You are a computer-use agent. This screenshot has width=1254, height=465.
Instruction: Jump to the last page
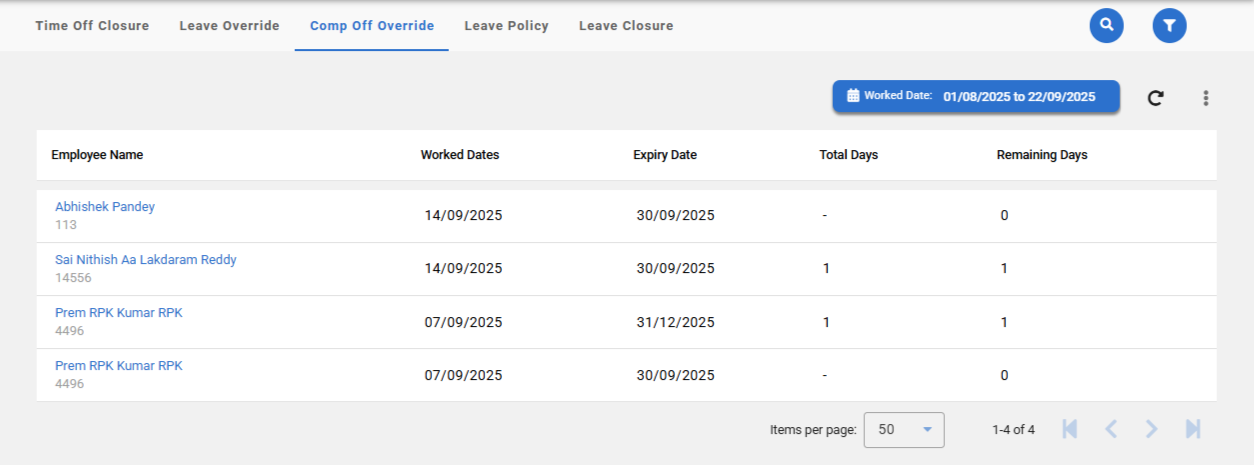1192,429
